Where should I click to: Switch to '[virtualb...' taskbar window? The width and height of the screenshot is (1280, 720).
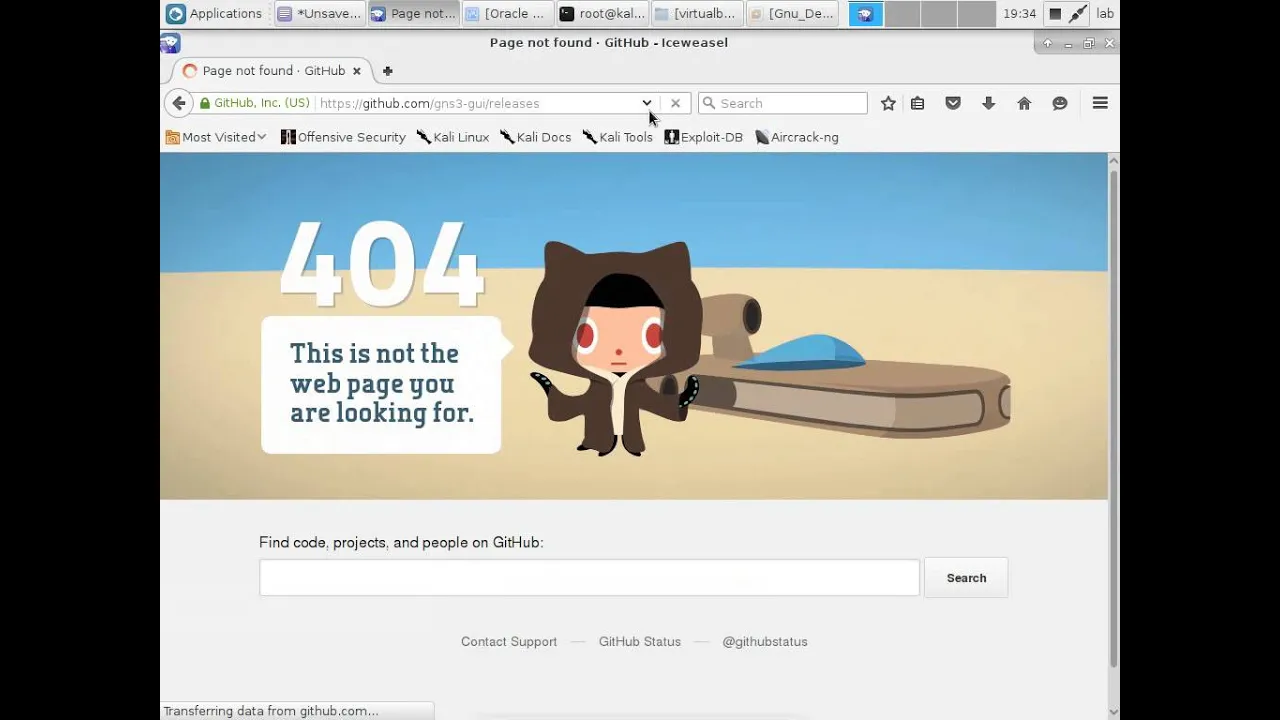(x=695, y=13)
